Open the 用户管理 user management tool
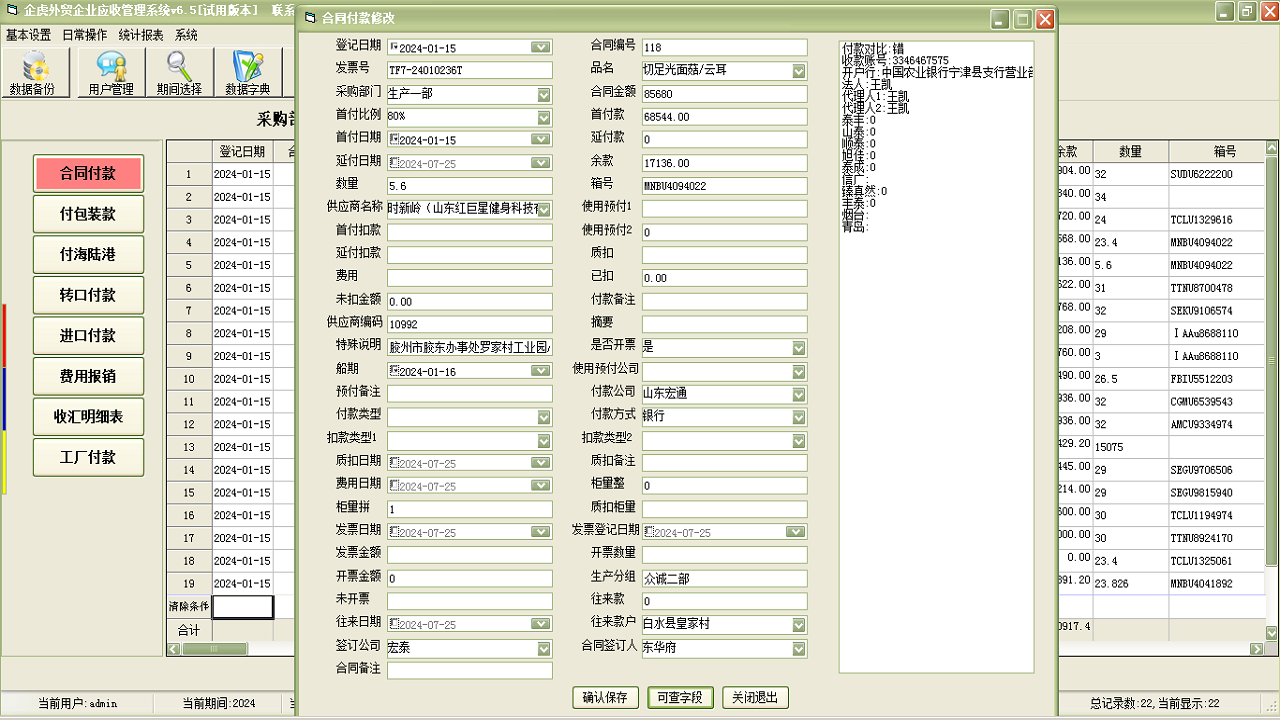This screenshot has height=720, width=1280. [x=111, y=72]
